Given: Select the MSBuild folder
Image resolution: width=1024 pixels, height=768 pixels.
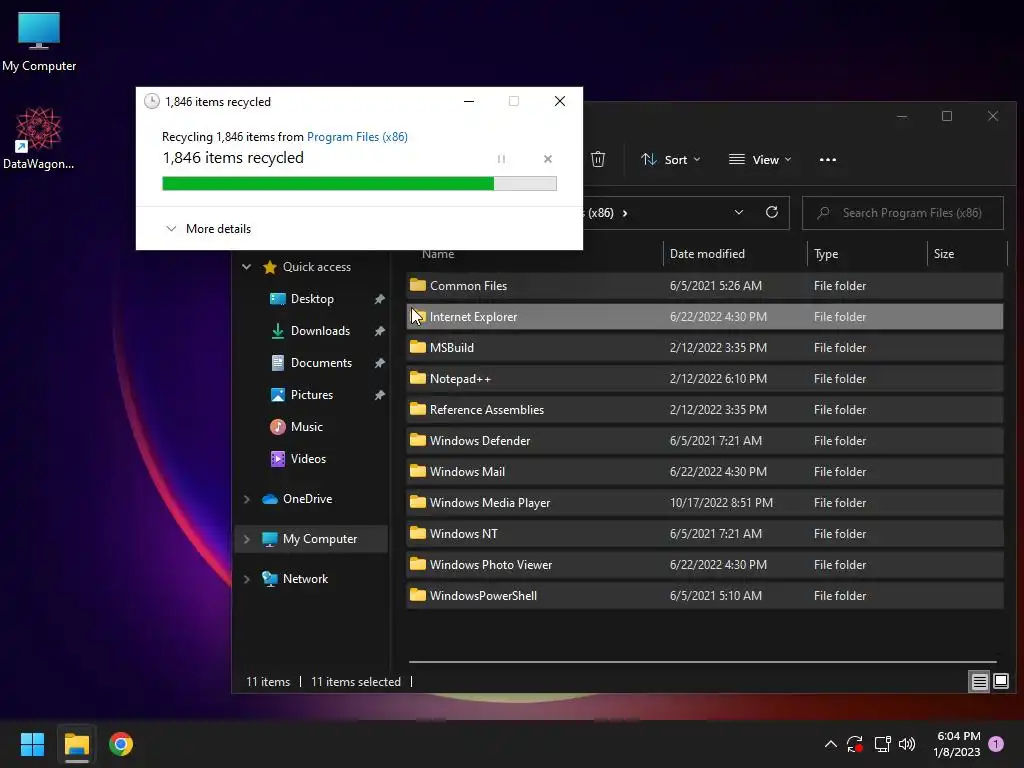Looking at the screenshot, I should [705, 347].
